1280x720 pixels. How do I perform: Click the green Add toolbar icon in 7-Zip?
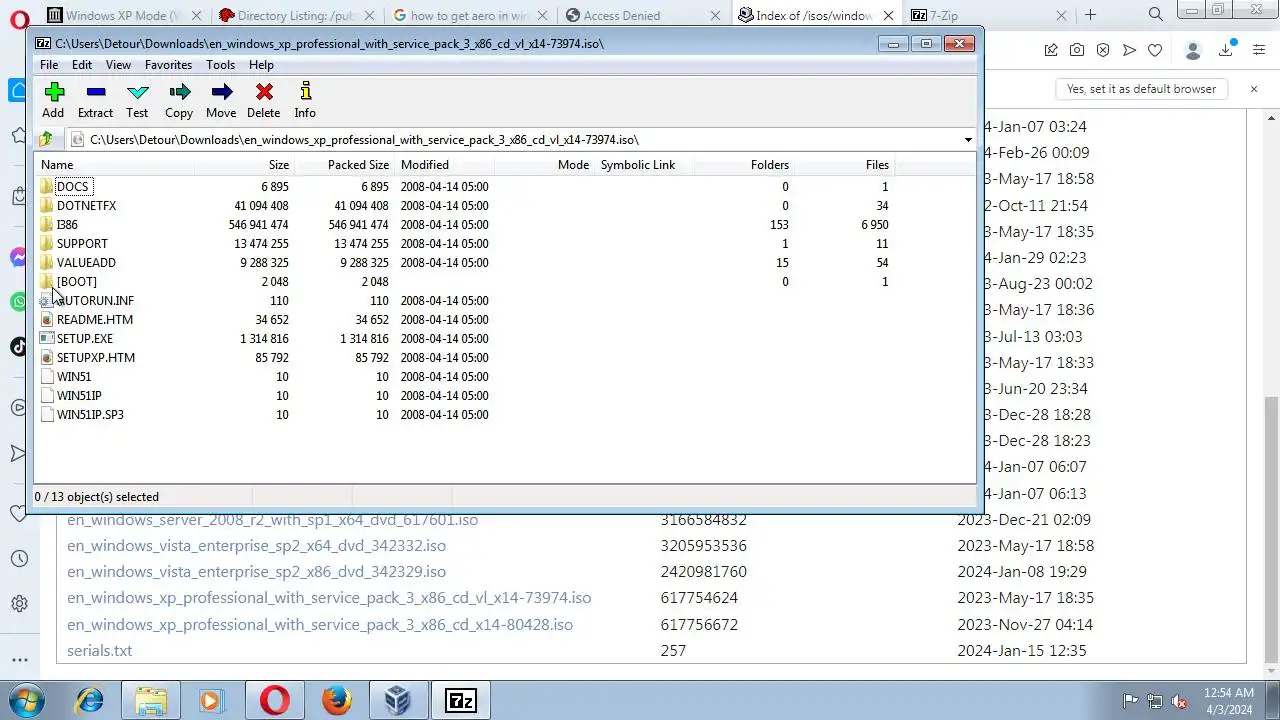pos(54,92)
